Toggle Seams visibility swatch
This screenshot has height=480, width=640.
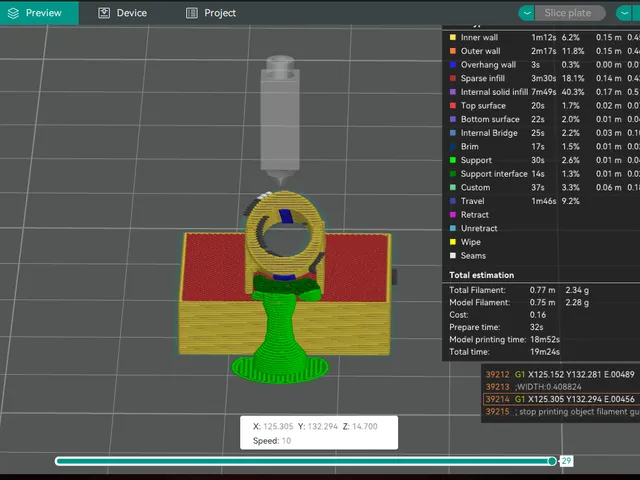click(x=453, y=256)
